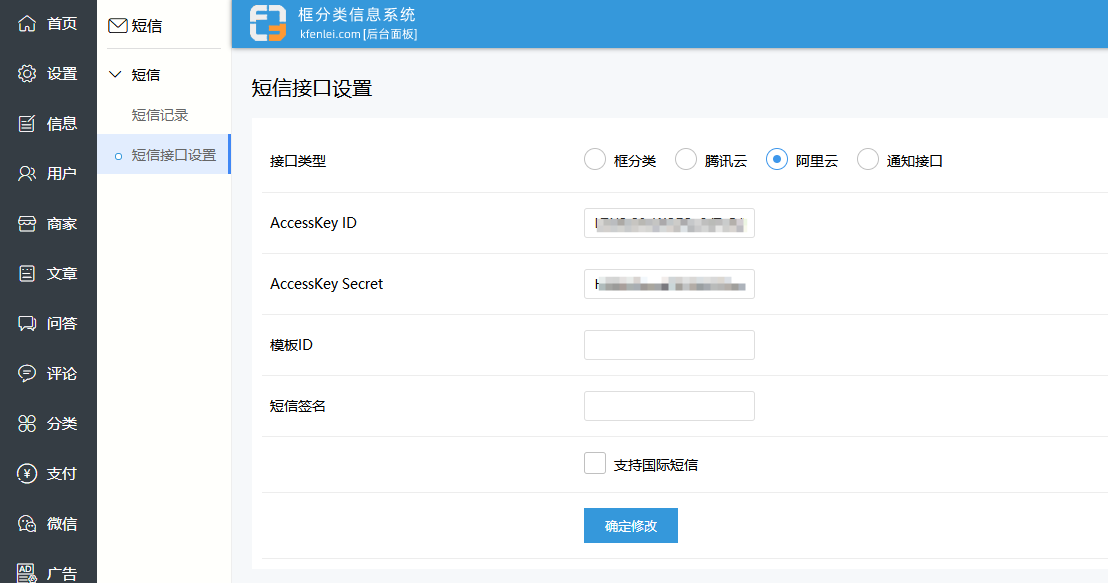Select the 框分类 interface radio button
The width and height of the screenshot is (1108, 583).
point(595,160)
